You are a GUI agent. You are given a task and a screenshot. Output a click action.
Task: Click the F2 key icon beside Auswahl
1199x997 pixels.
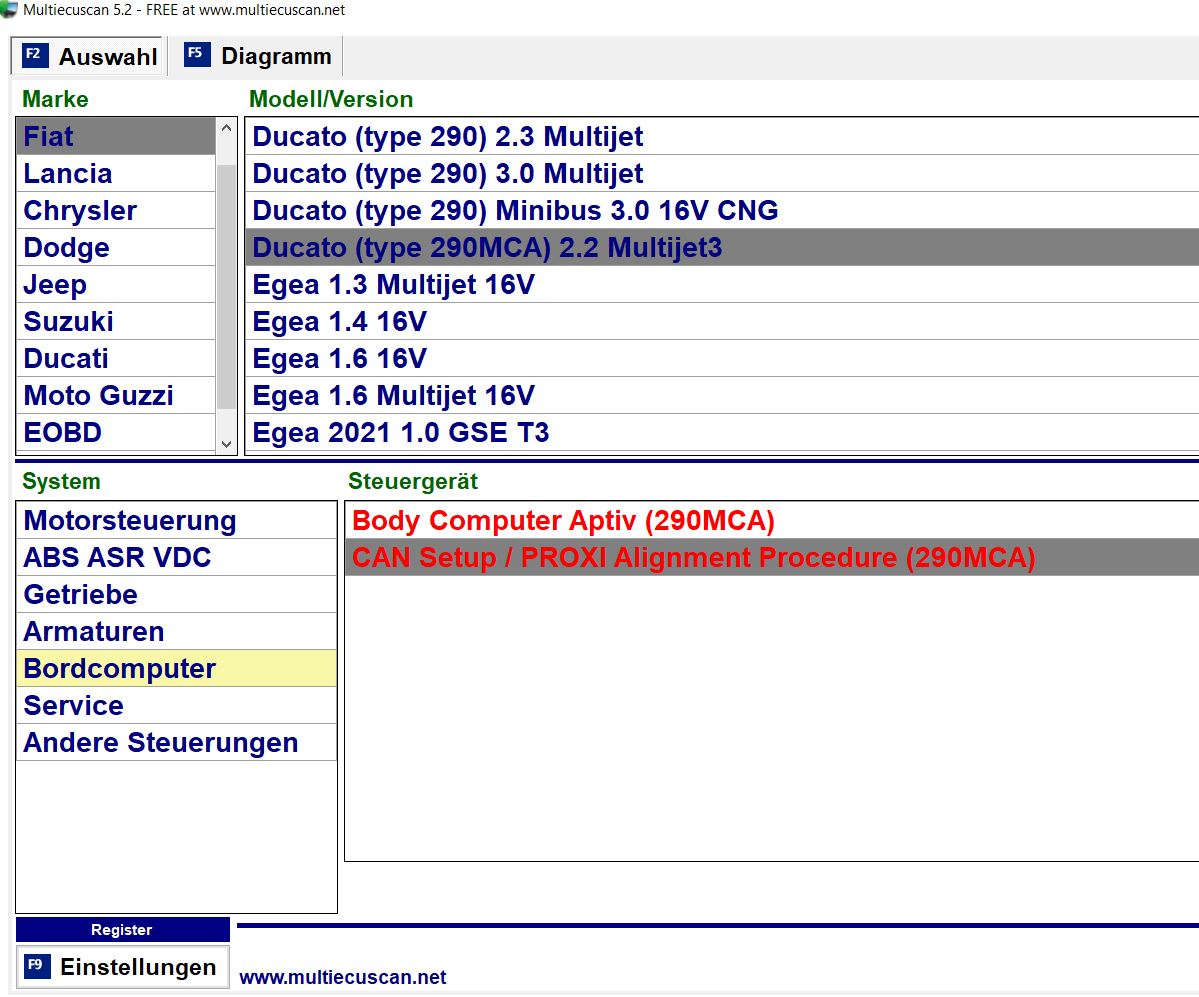[34, 56]
